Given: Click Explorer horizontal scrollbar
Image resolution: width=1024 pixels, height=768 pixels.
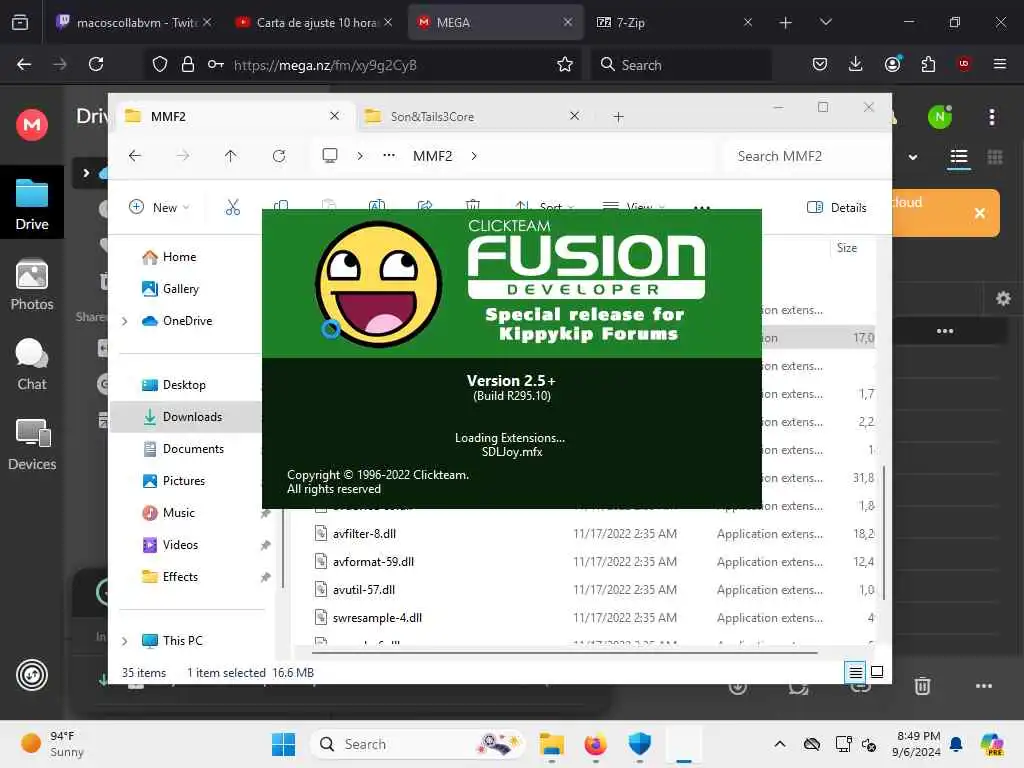Looking at the screenshot, I should coord(564,652).
